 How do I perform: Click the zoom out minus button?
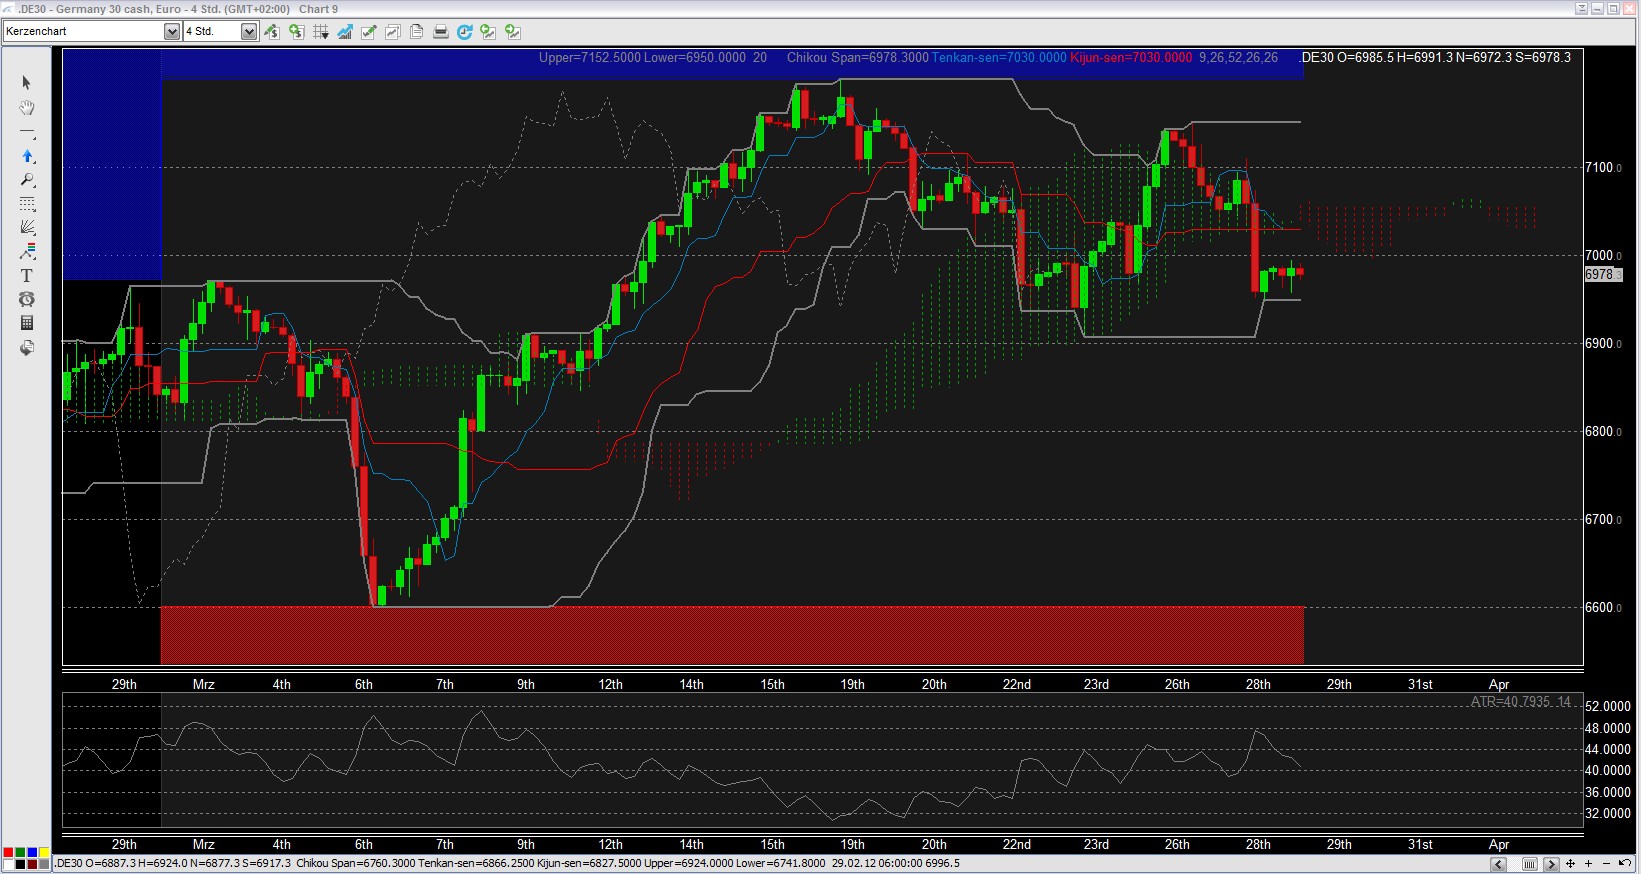click(1606, 864)
